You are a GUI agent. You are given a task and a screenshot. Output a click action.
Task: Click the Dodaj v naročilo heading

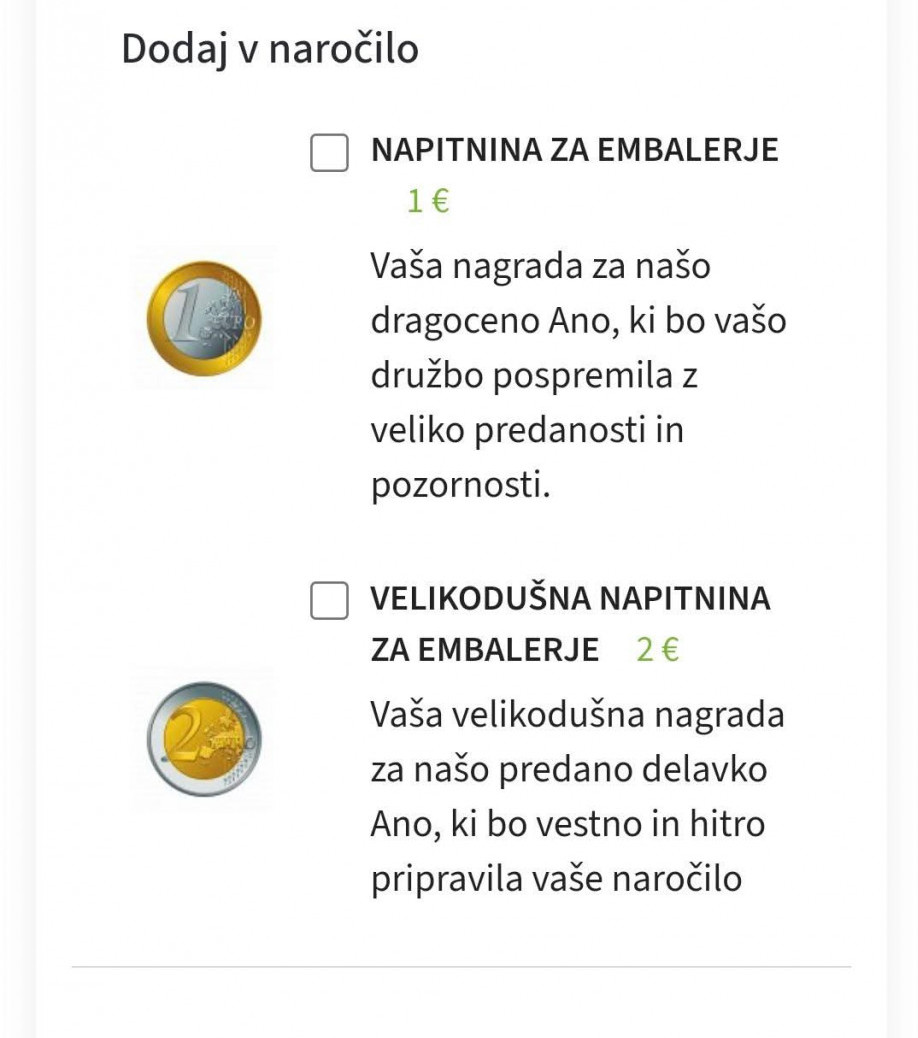point(270,49)
